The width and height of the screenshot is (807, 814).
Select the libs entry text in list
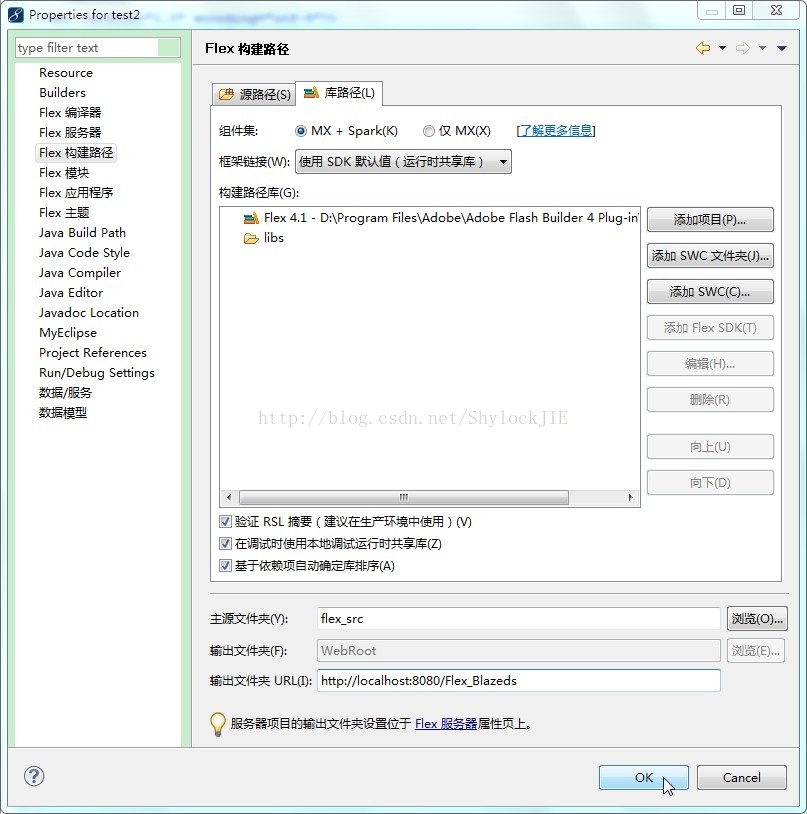point(273,238)
